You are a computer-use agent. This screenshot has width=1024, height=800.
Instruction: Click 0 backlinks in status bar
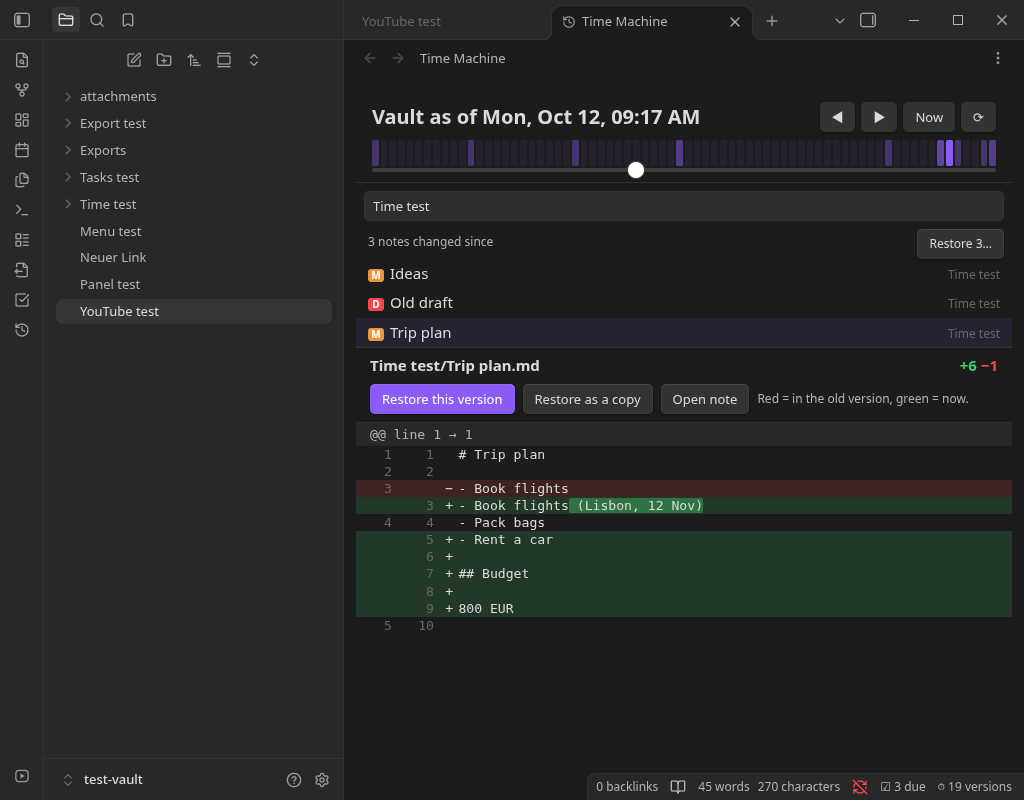[627, 787]
